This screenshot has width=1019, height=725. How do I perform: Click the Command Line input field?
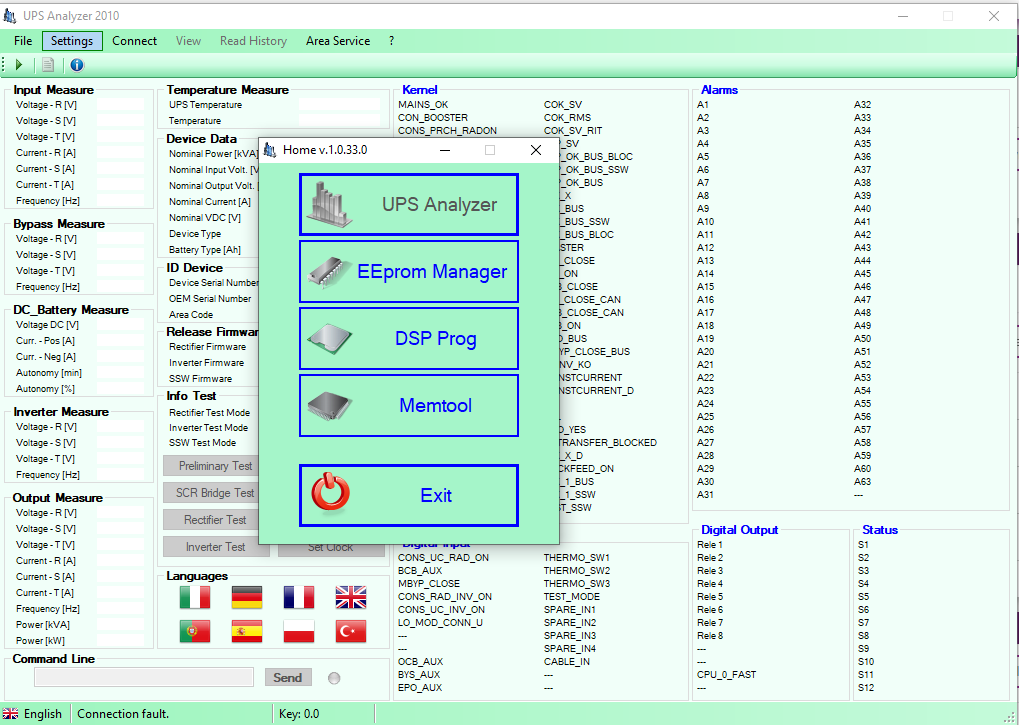pos(144,677)
